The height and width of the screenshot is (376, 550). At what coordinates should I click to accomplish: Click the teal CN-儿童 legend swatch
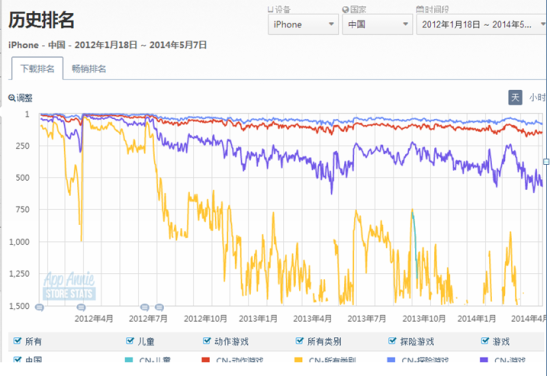click(x=129, y=360)
